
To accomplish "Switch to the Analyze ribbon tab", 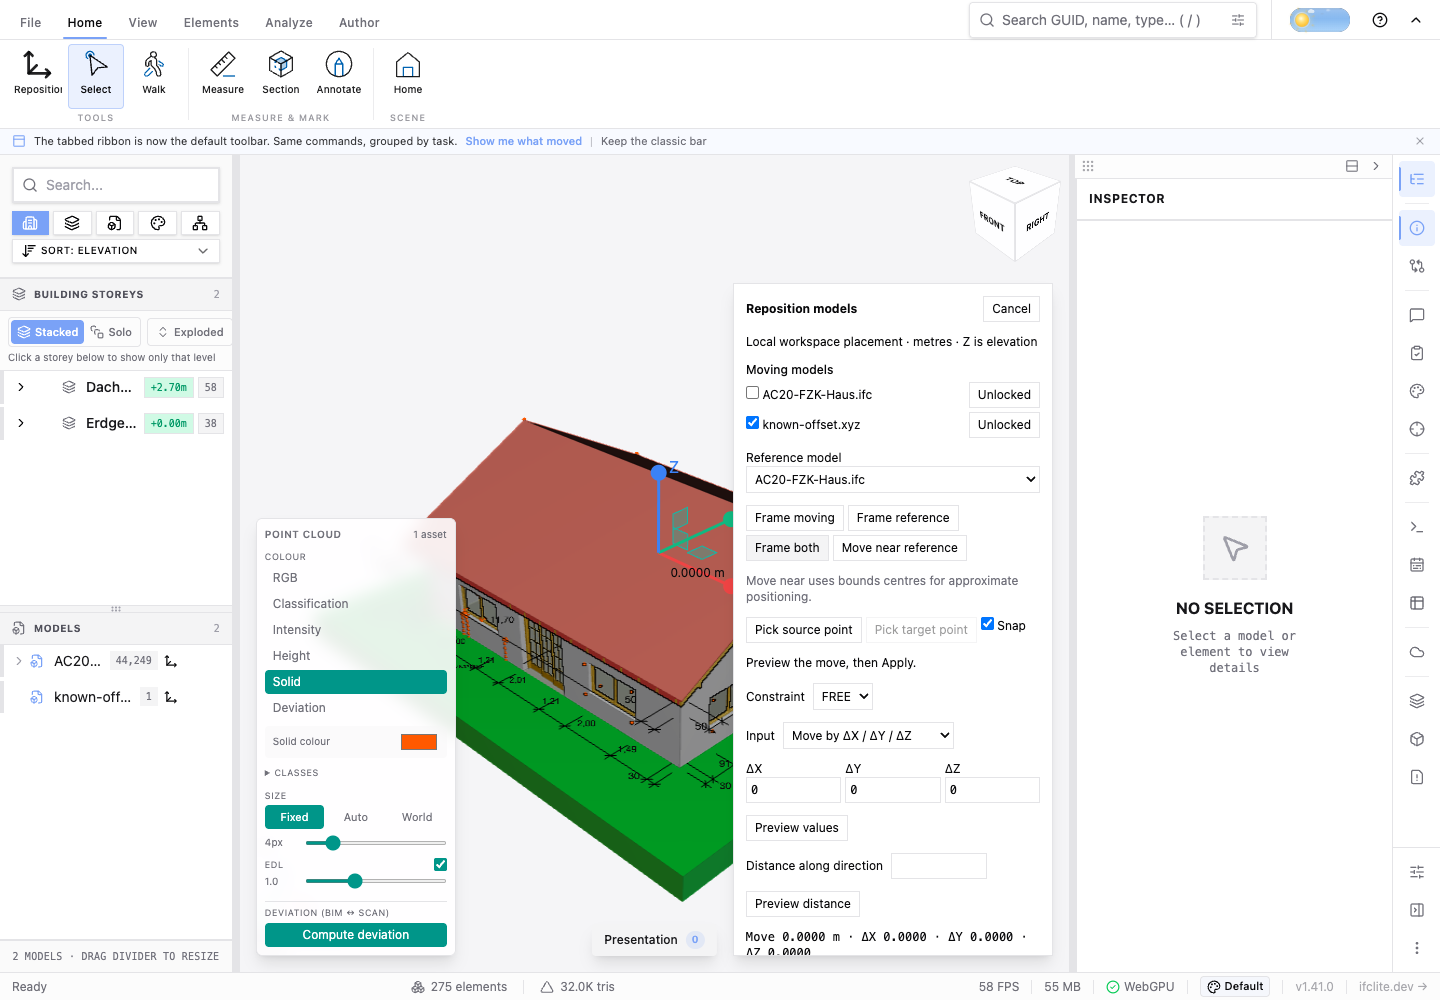I will (289, 22).
